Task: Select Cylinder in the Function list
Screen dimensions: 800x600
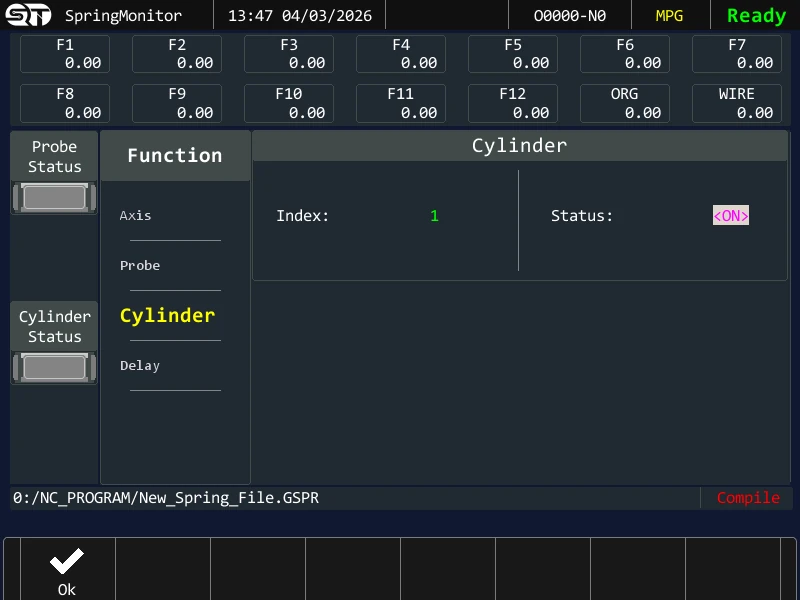Action: tap(167, 315)
